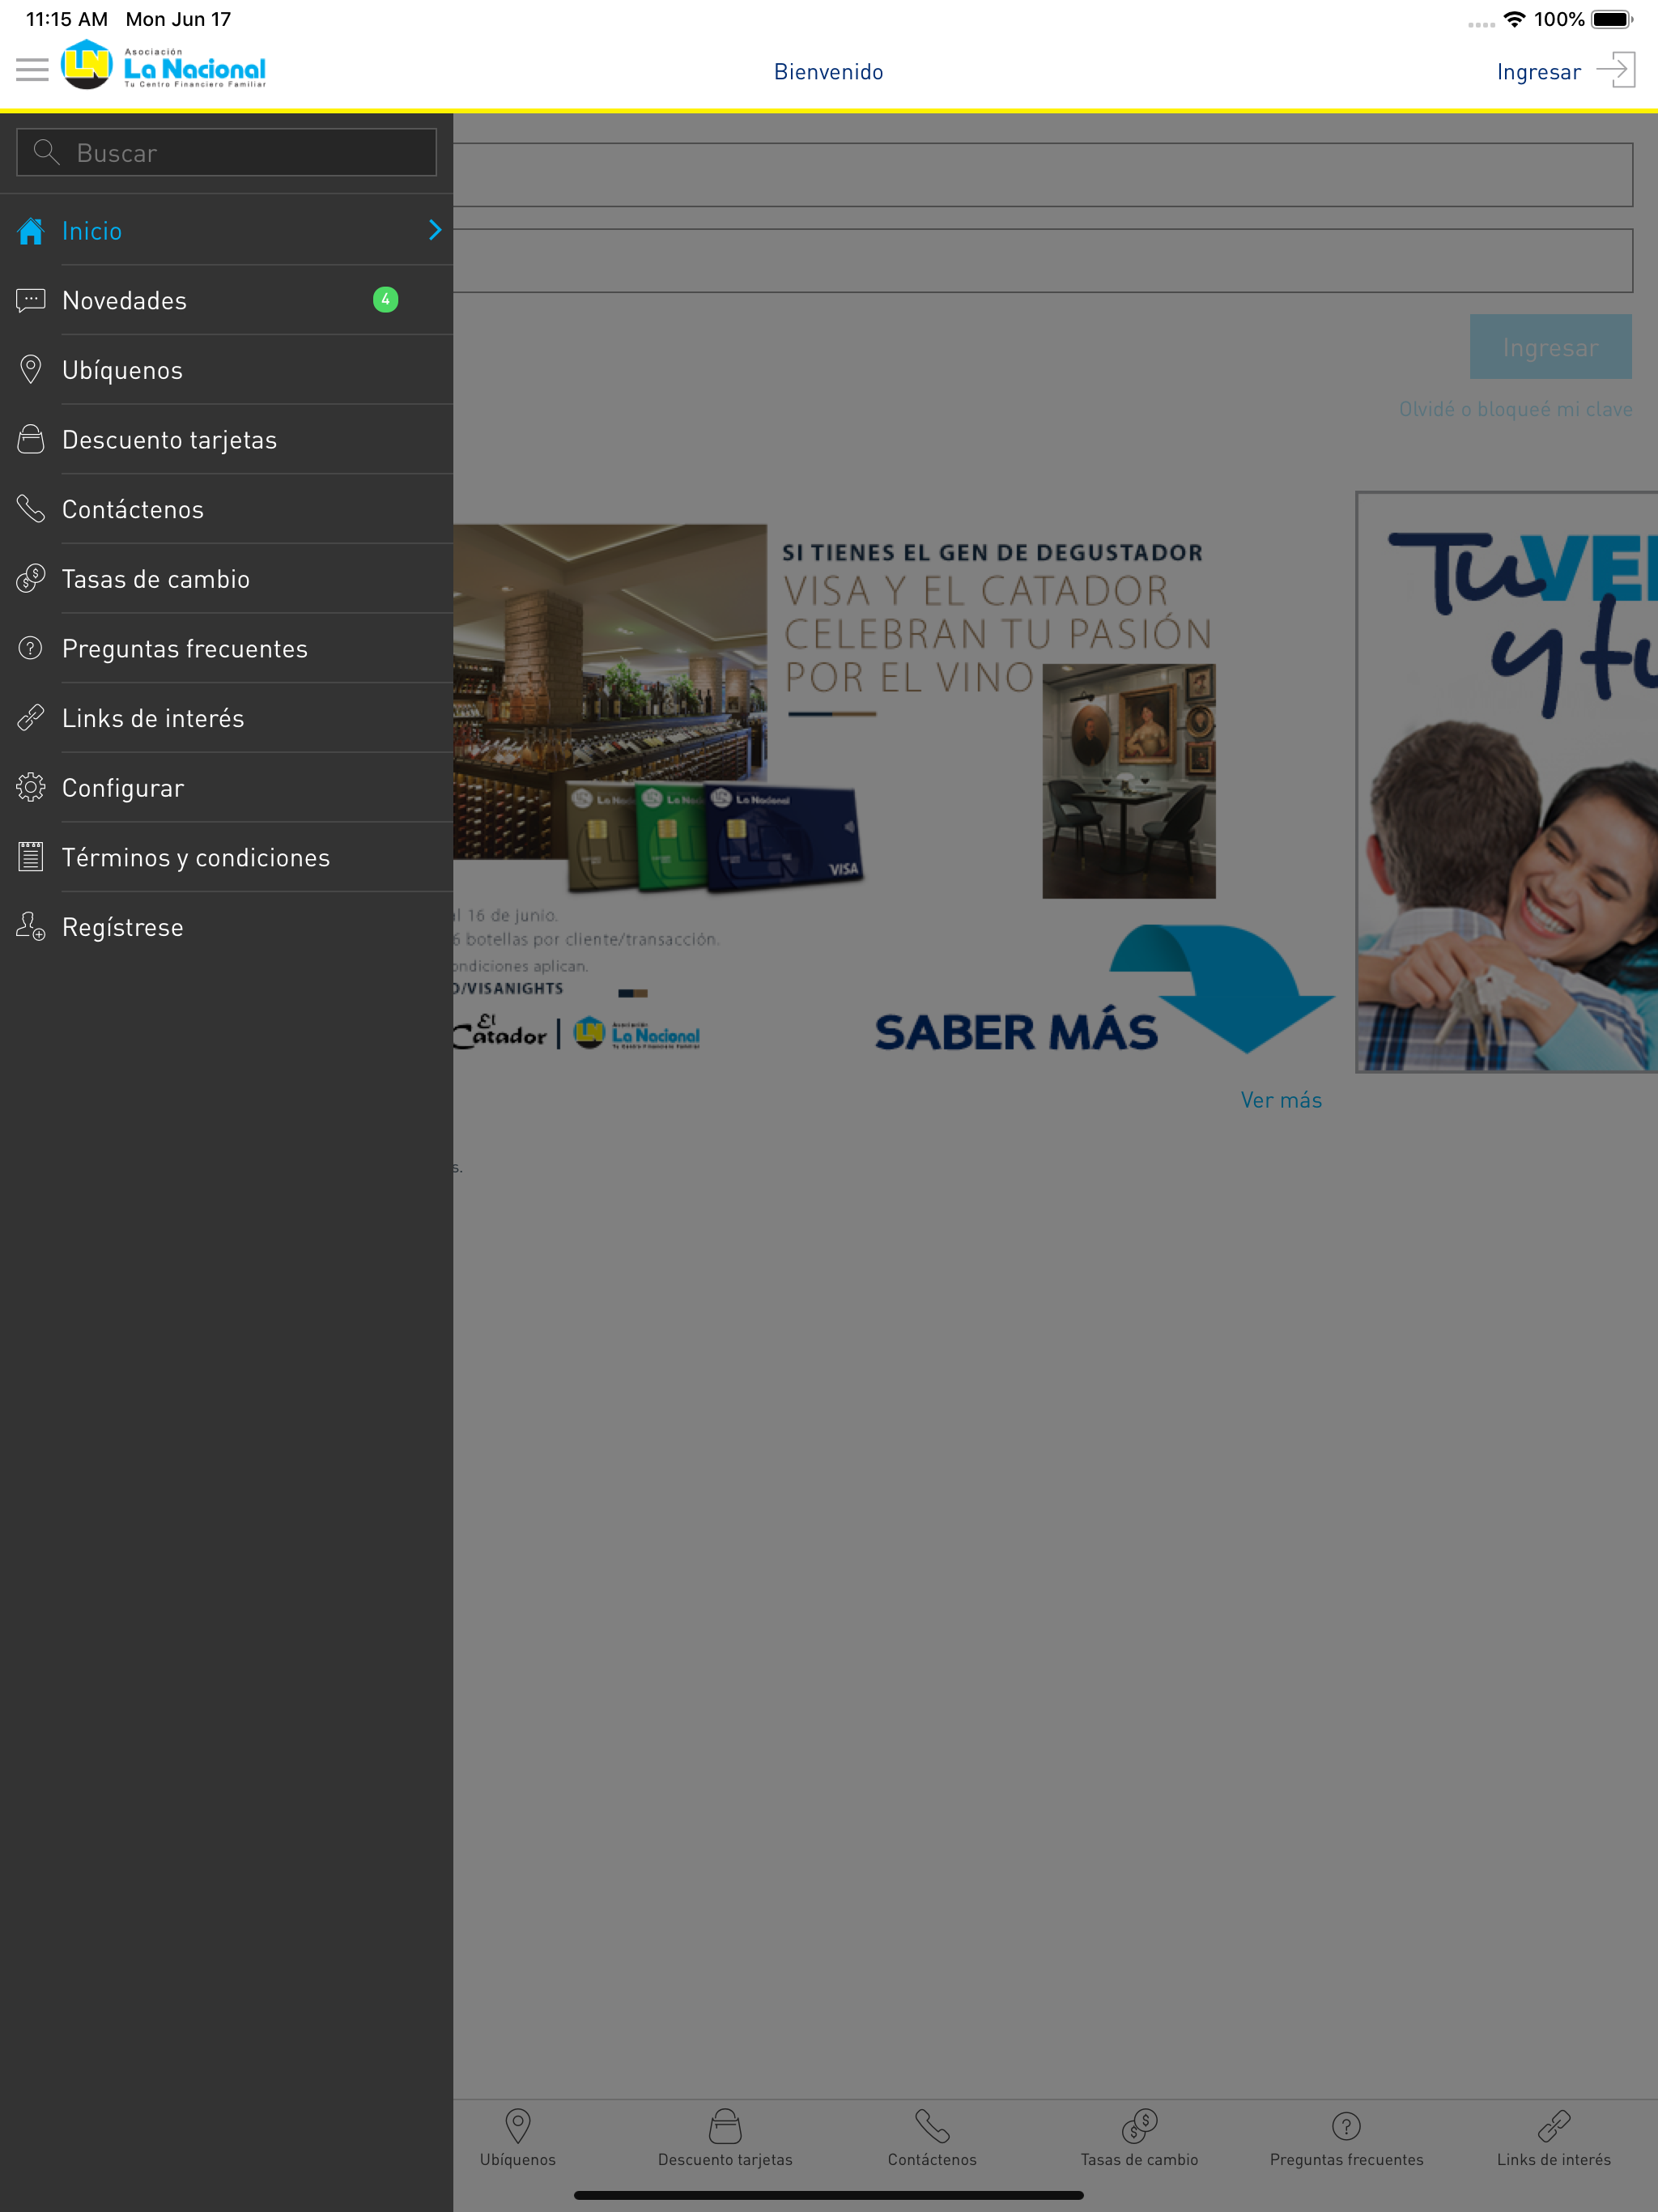Open Descuento tarjetas in side menu

(226, 439)
